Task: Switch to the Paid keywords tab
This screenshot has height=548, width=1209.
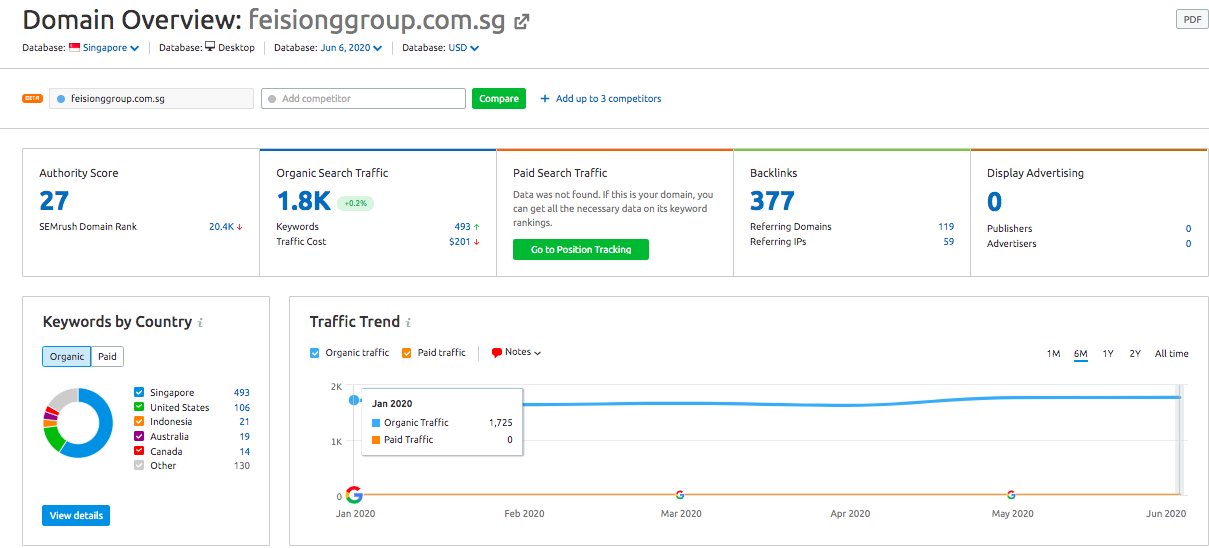Action: click(x=107, y=356)
